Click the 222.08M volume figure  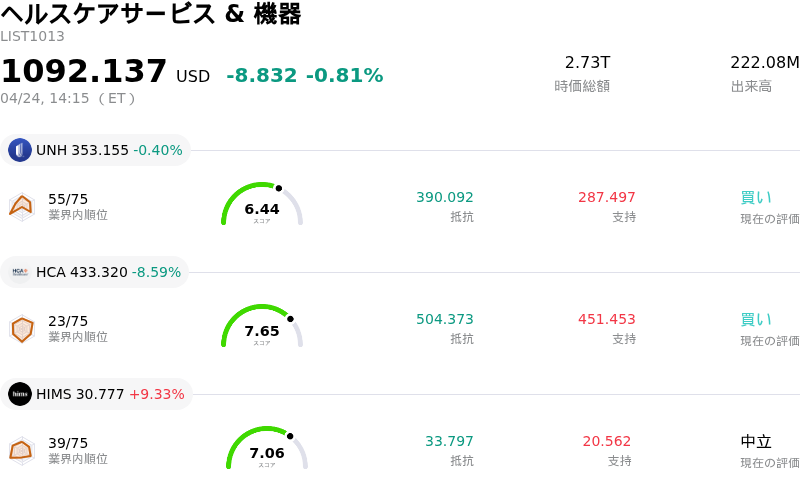[764, 62]
